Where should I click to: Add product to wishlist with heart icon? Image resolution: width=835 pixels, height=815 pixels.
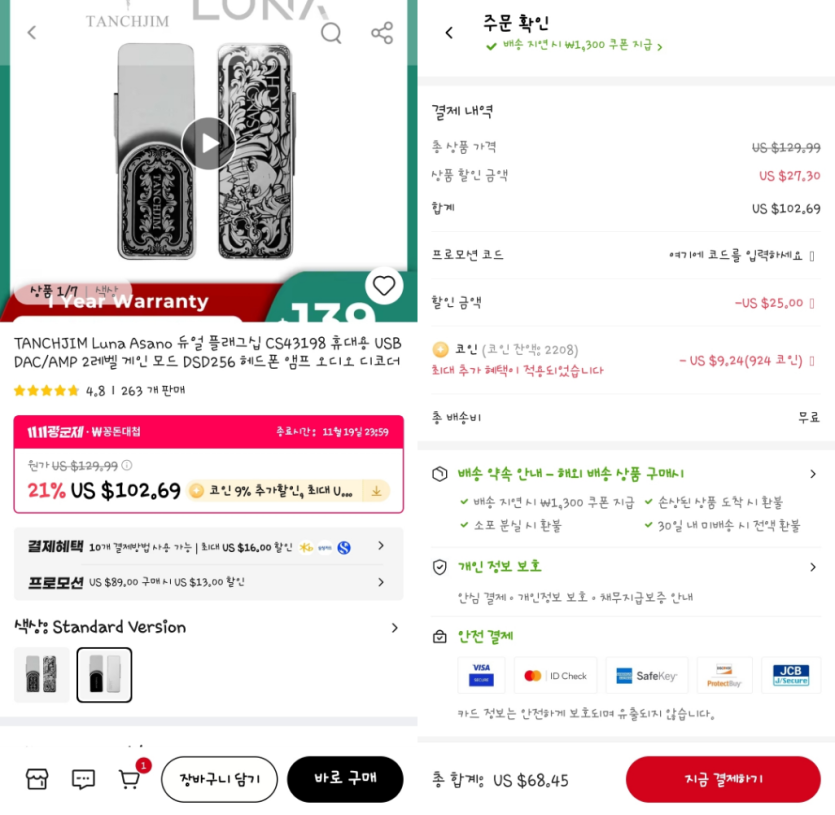[383, 286]
